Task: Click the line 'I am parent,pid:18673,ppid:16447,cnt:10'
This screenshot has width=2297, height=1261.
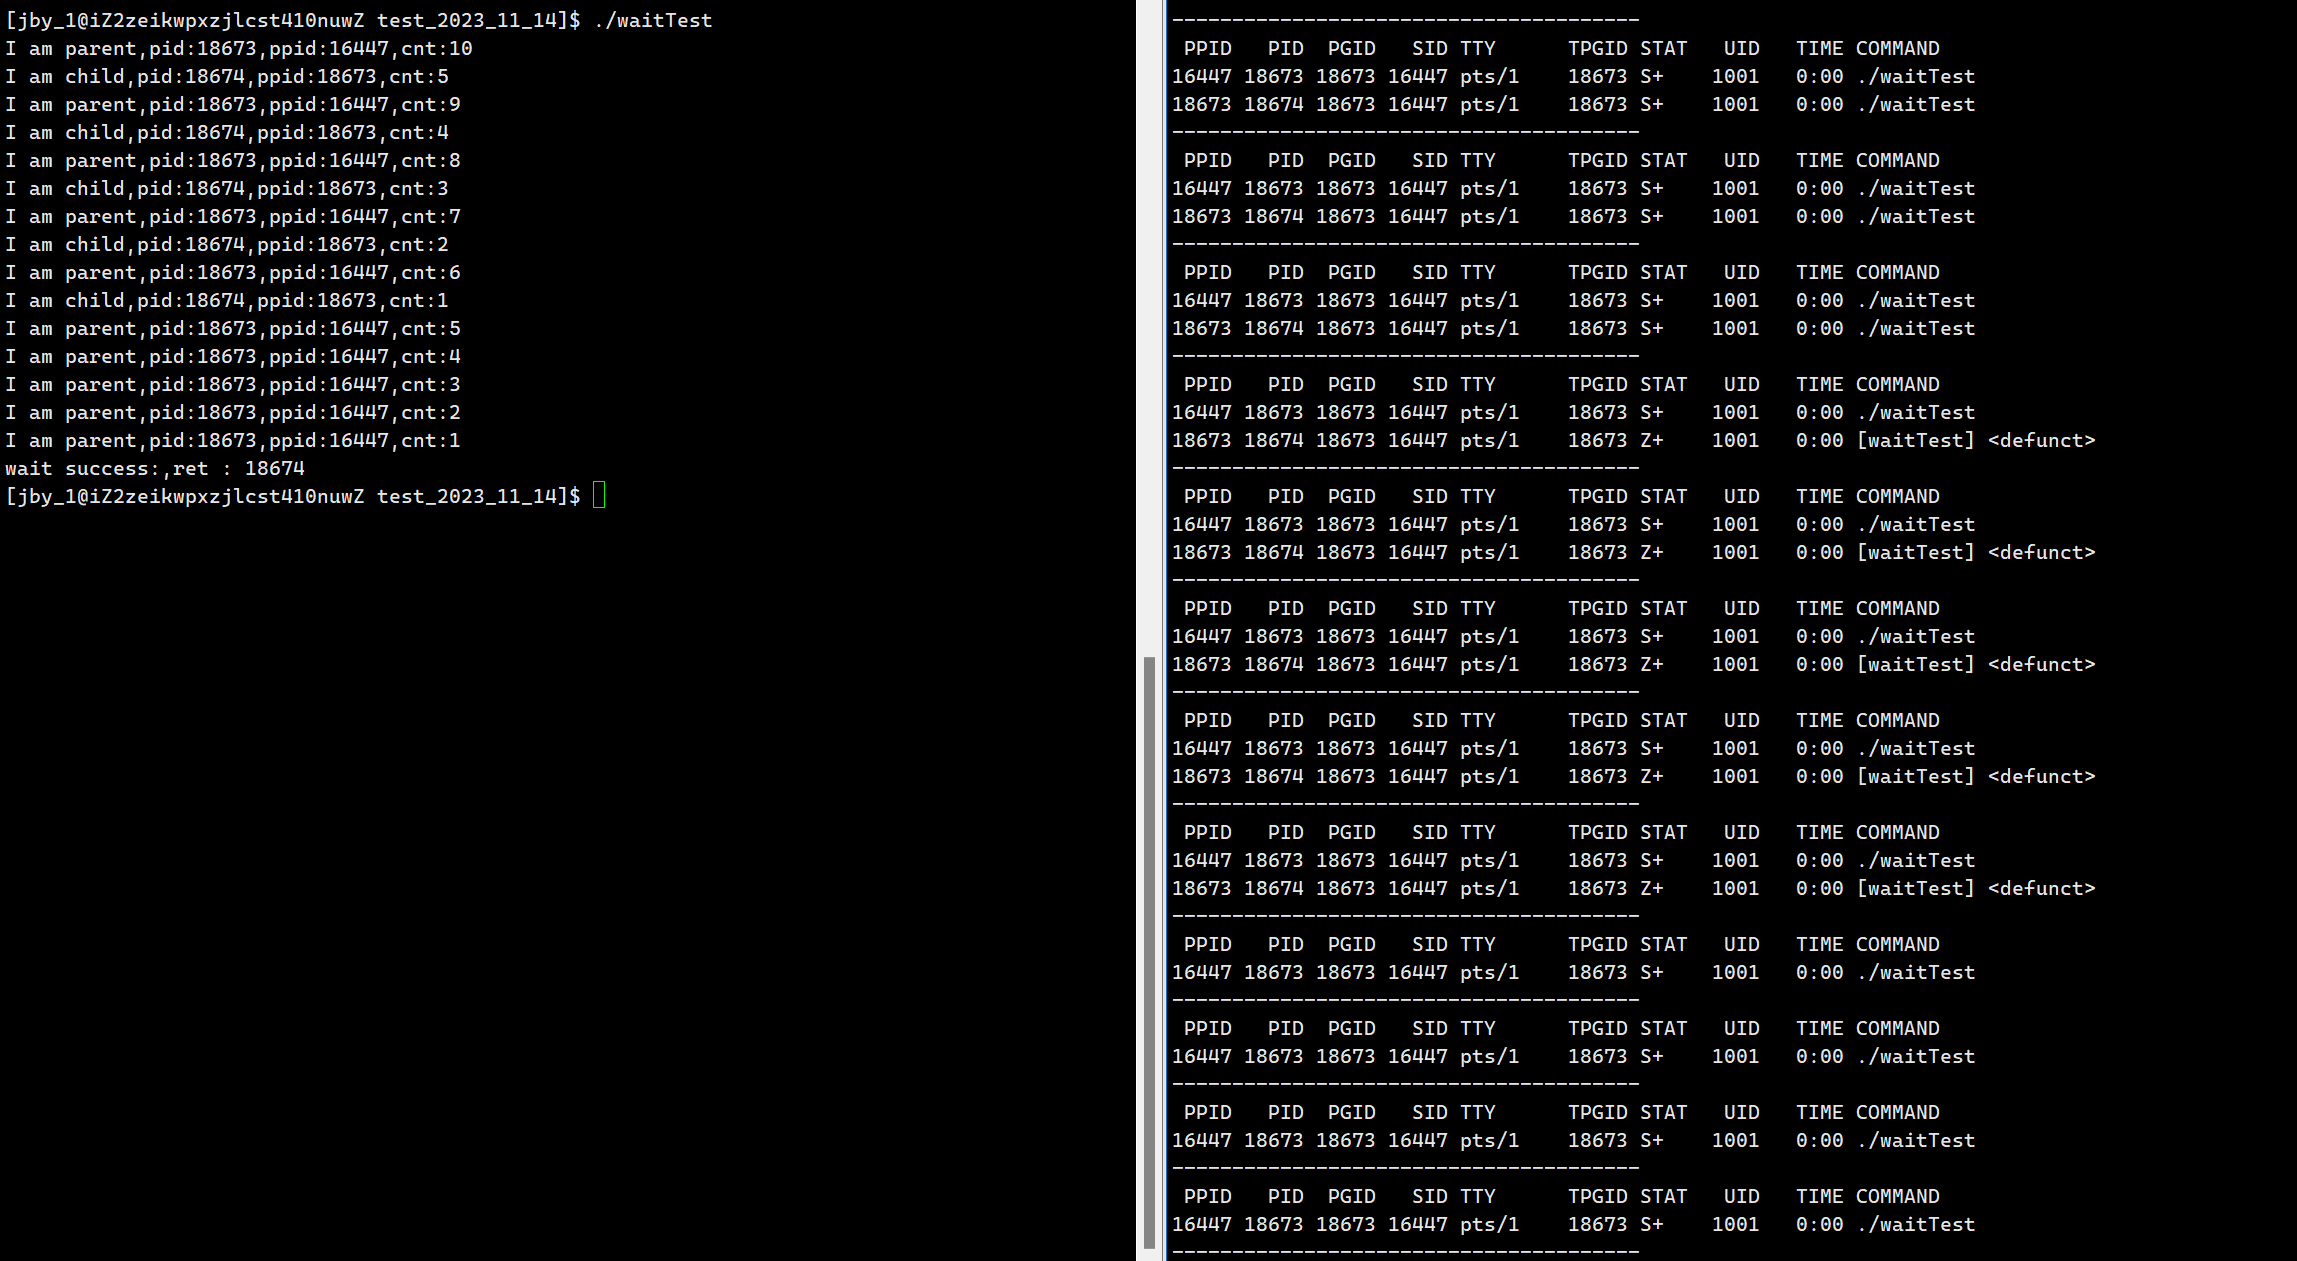Action: point(239,48)
